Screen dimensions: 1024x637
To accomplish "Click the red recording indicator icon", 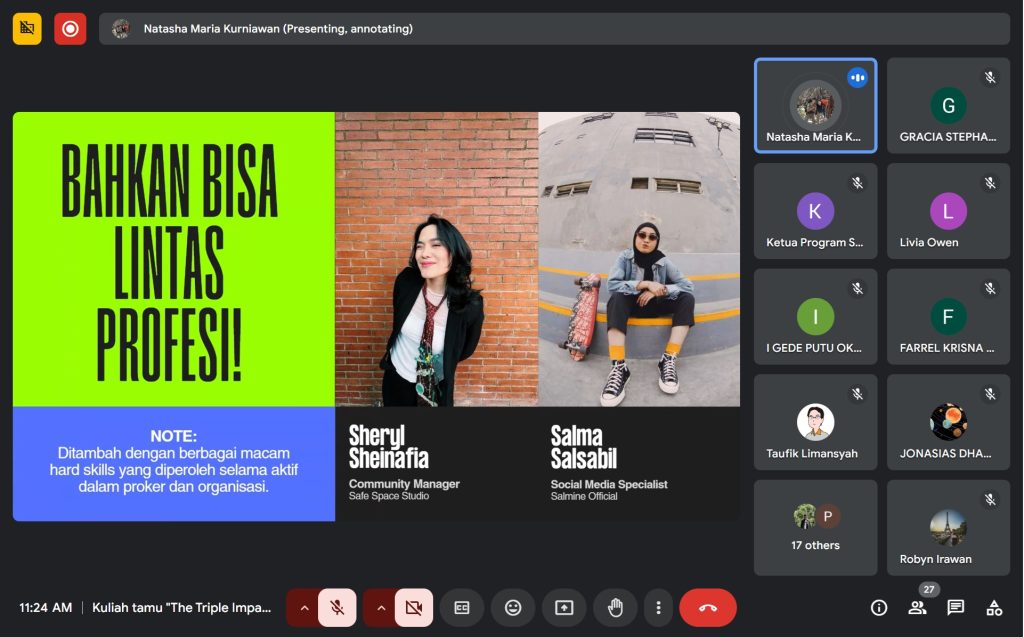I will [x=70, y=29].
